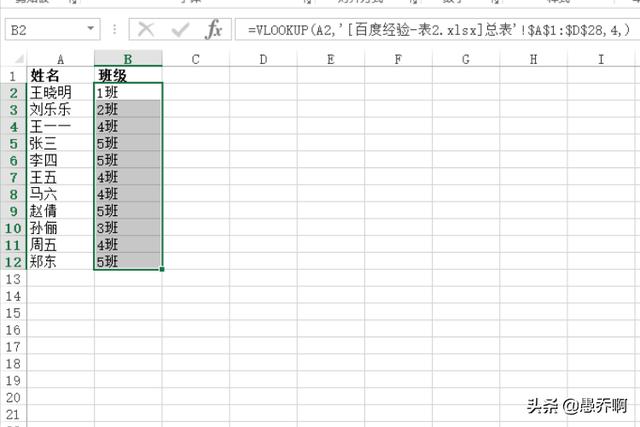
Task: Click cell with 3班 next to 孙俪
Action: tap(127, 228)
